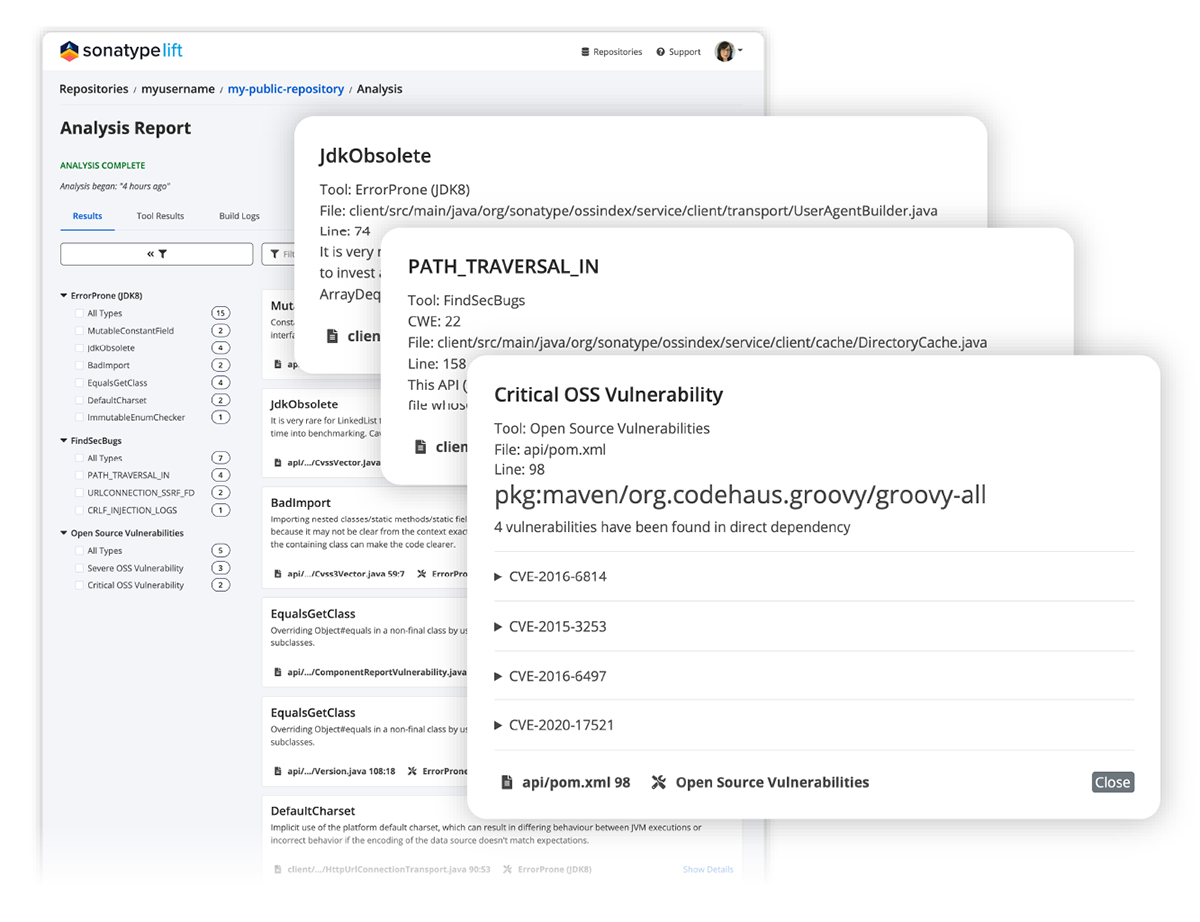Check the PATH_TRAVERSAL_IN filter checkbox
Viewport: 1200px width, 922px height.
[x=79, y=475]
